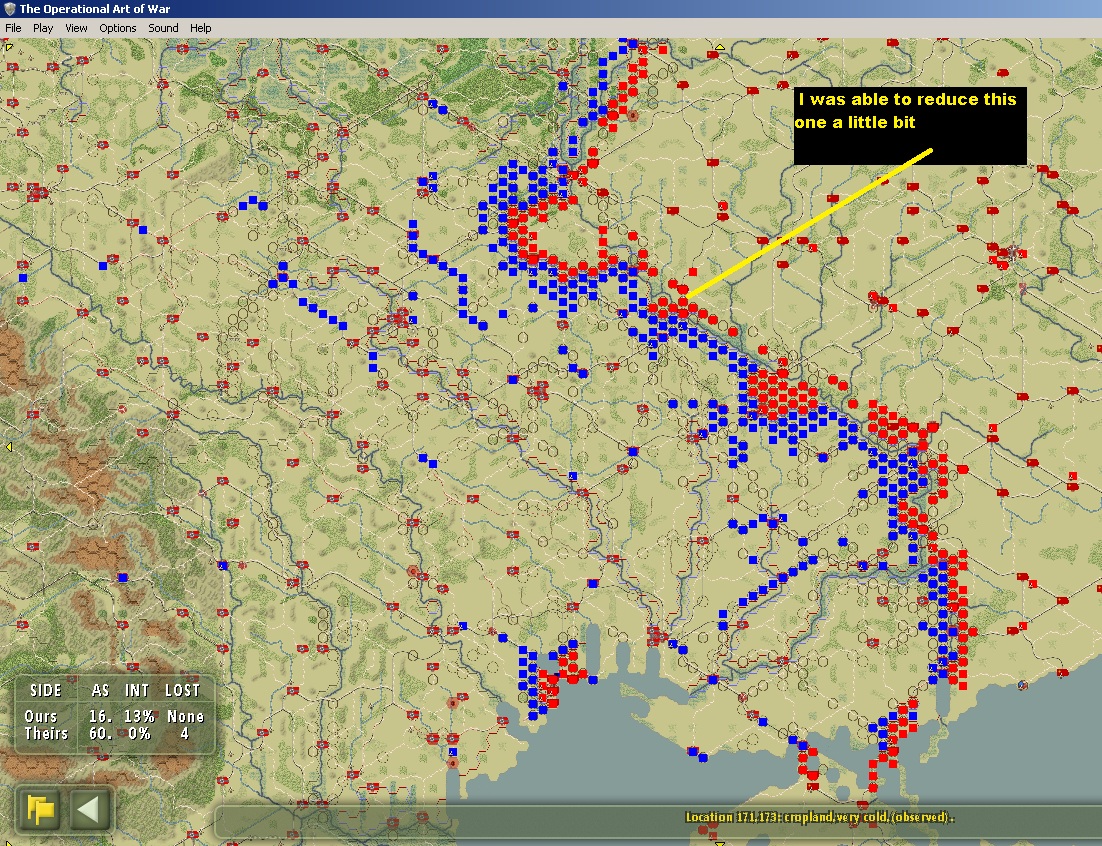
Task: Click the shield icon in the title bar
Action: click(x=9, y=8)
